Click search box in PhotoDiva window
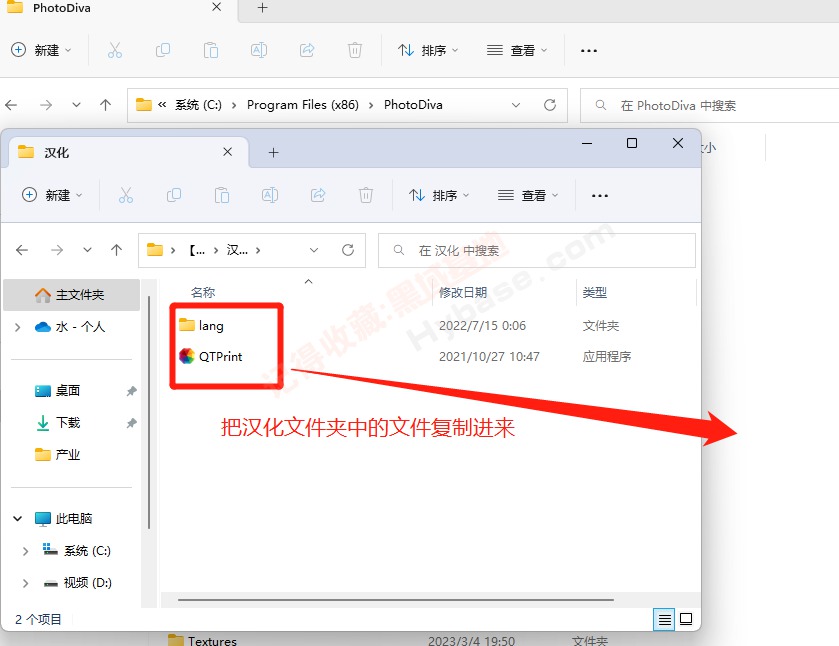 pyautogui.click(x=710, y=105)
